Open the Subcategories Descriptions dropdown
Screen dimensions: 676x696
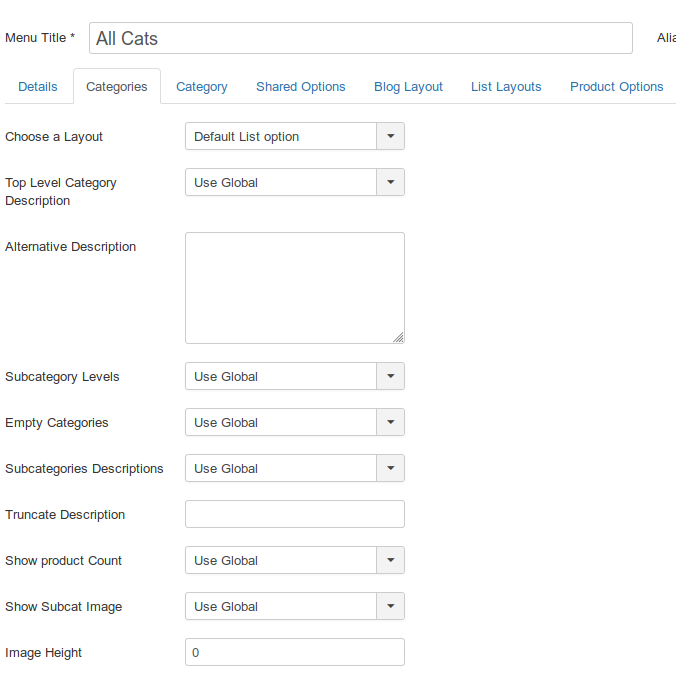(295, 468)
